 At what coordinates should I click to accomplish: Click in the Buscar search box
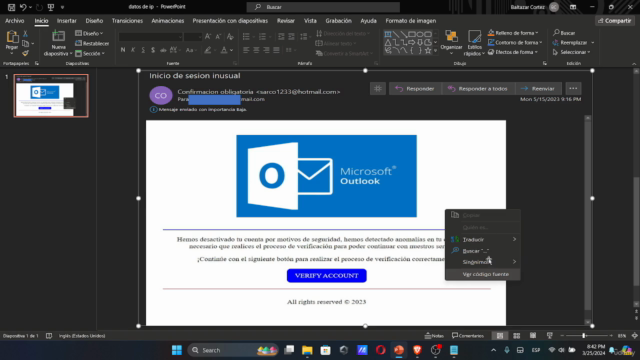(x=323, y=7)
